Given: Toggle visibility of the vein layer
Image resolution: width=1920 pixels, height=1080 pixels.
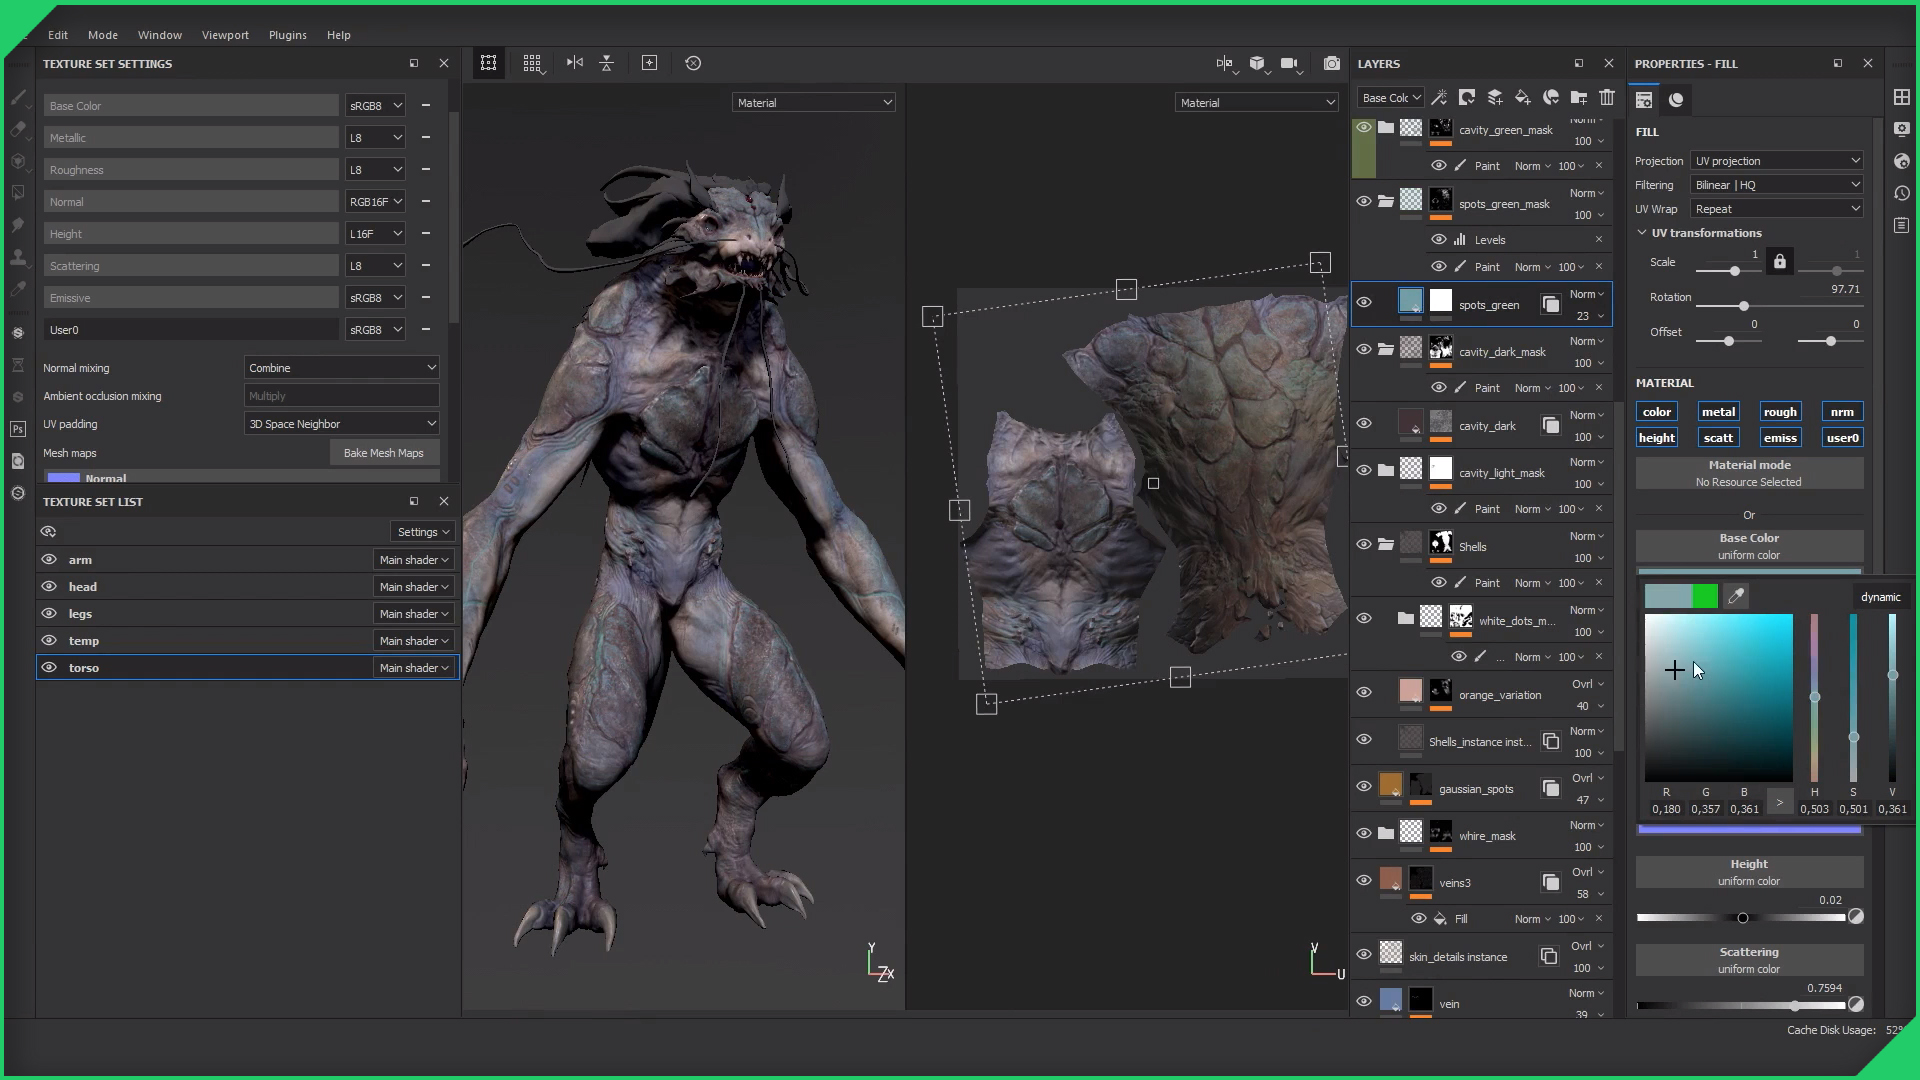Looking at the screenshot, I should click(1364, 1002).
